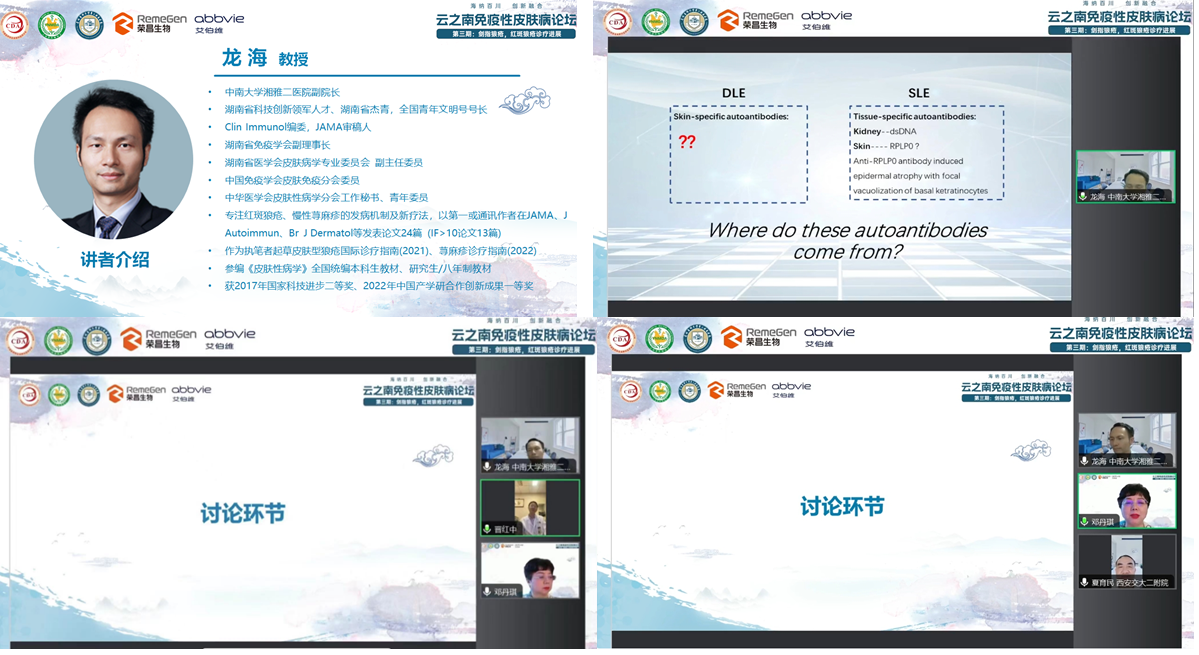Click the red question marks in the DLE box
This screenshot has width=1199, height=655.
pyautogui.click(x=686, y=142)
